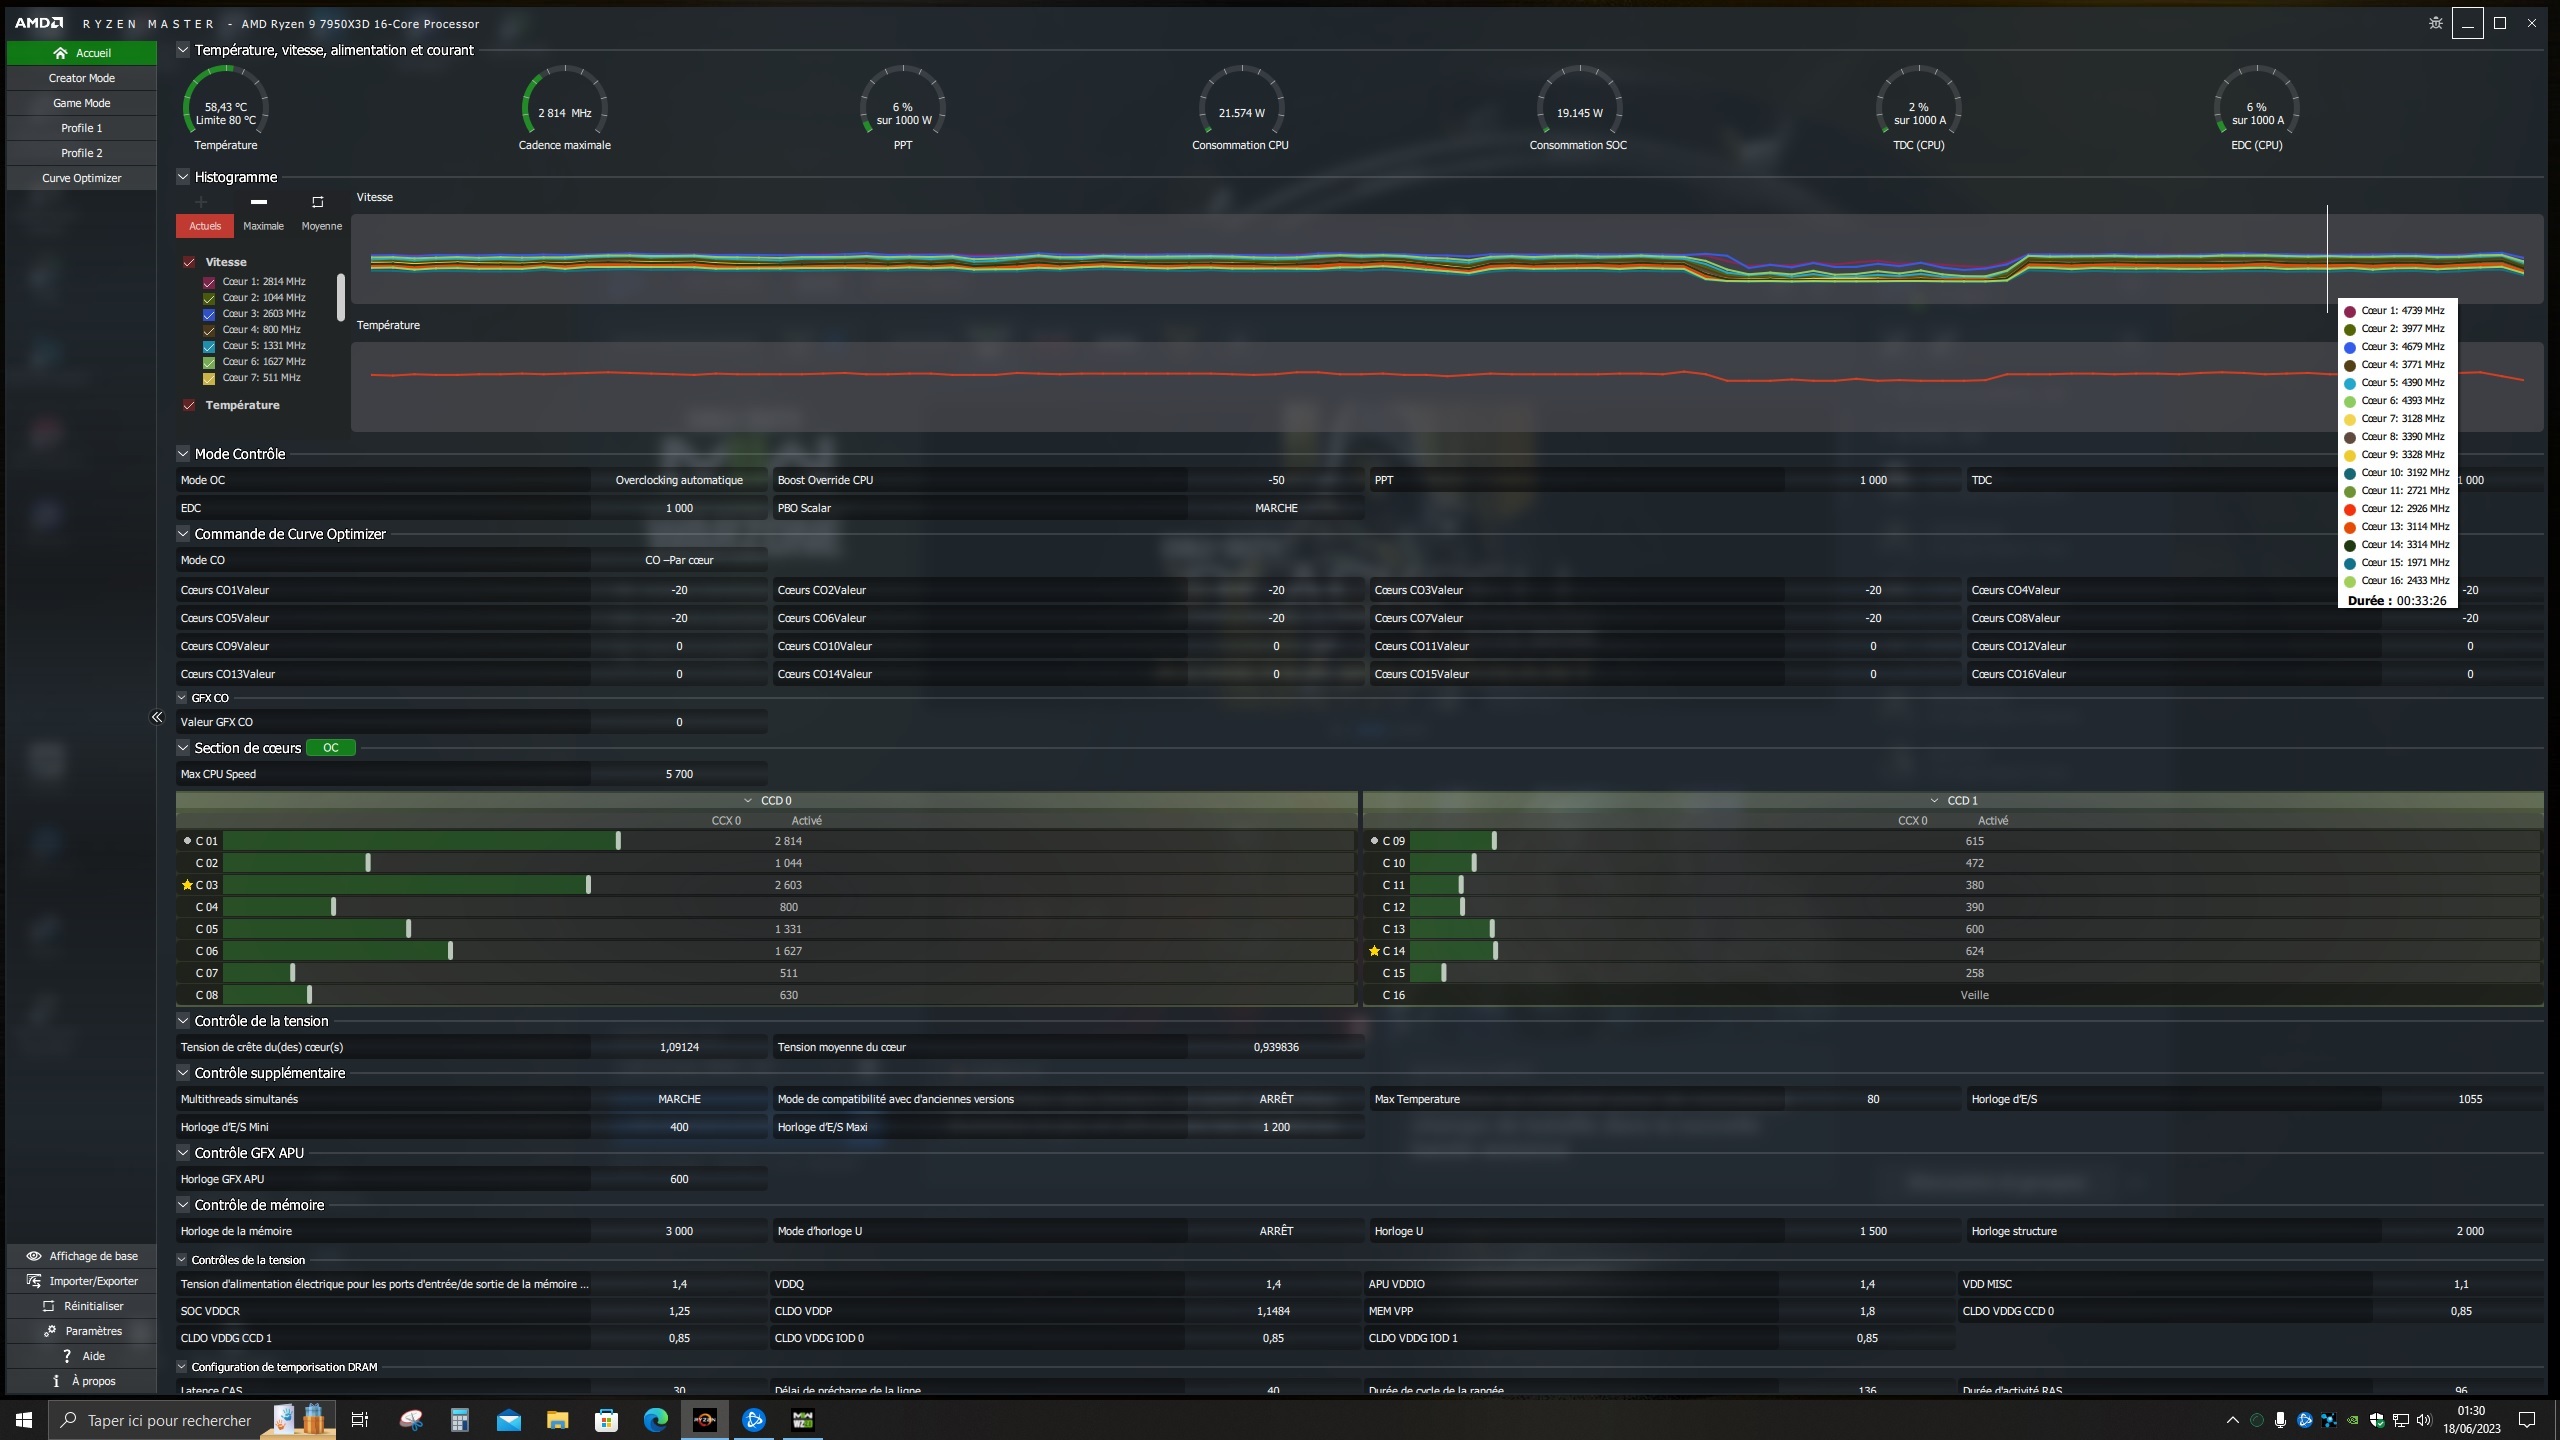Image resolution: width=2560 pixels, height=1440 pixels.
Task: Select the Maximale histogram button
Action: (263, 226)
